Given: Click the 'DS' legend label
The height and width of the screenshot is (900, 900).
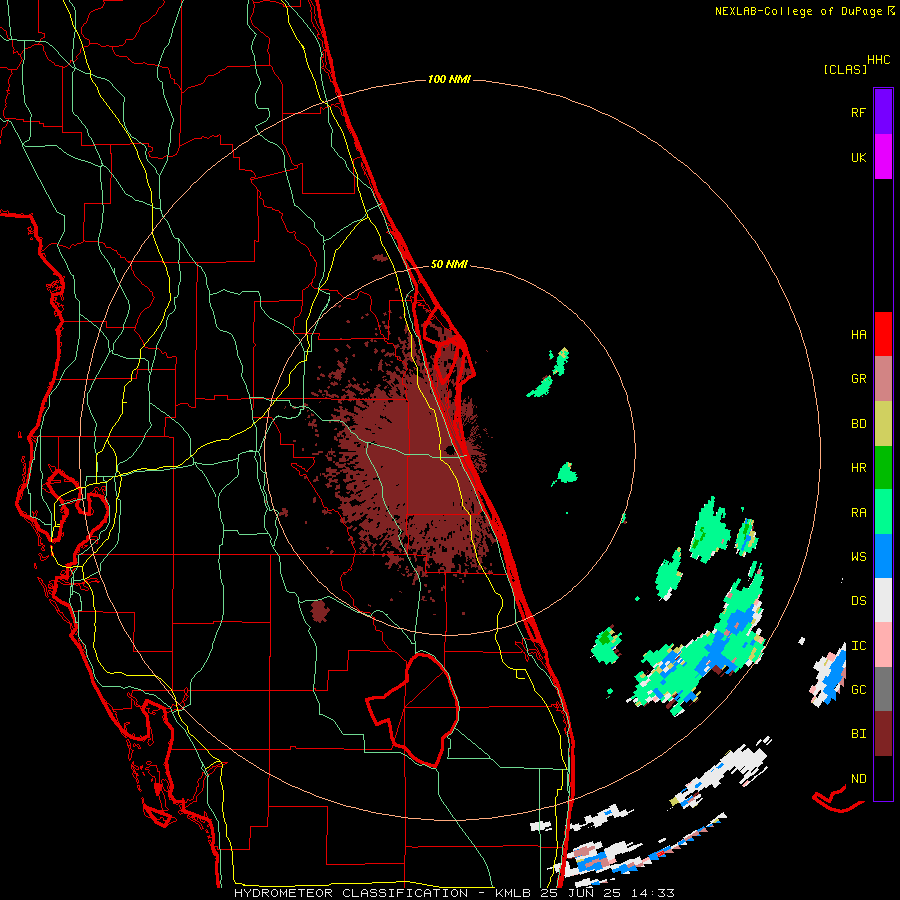Looking at the screenshot, I should click(x=859, y=600).
